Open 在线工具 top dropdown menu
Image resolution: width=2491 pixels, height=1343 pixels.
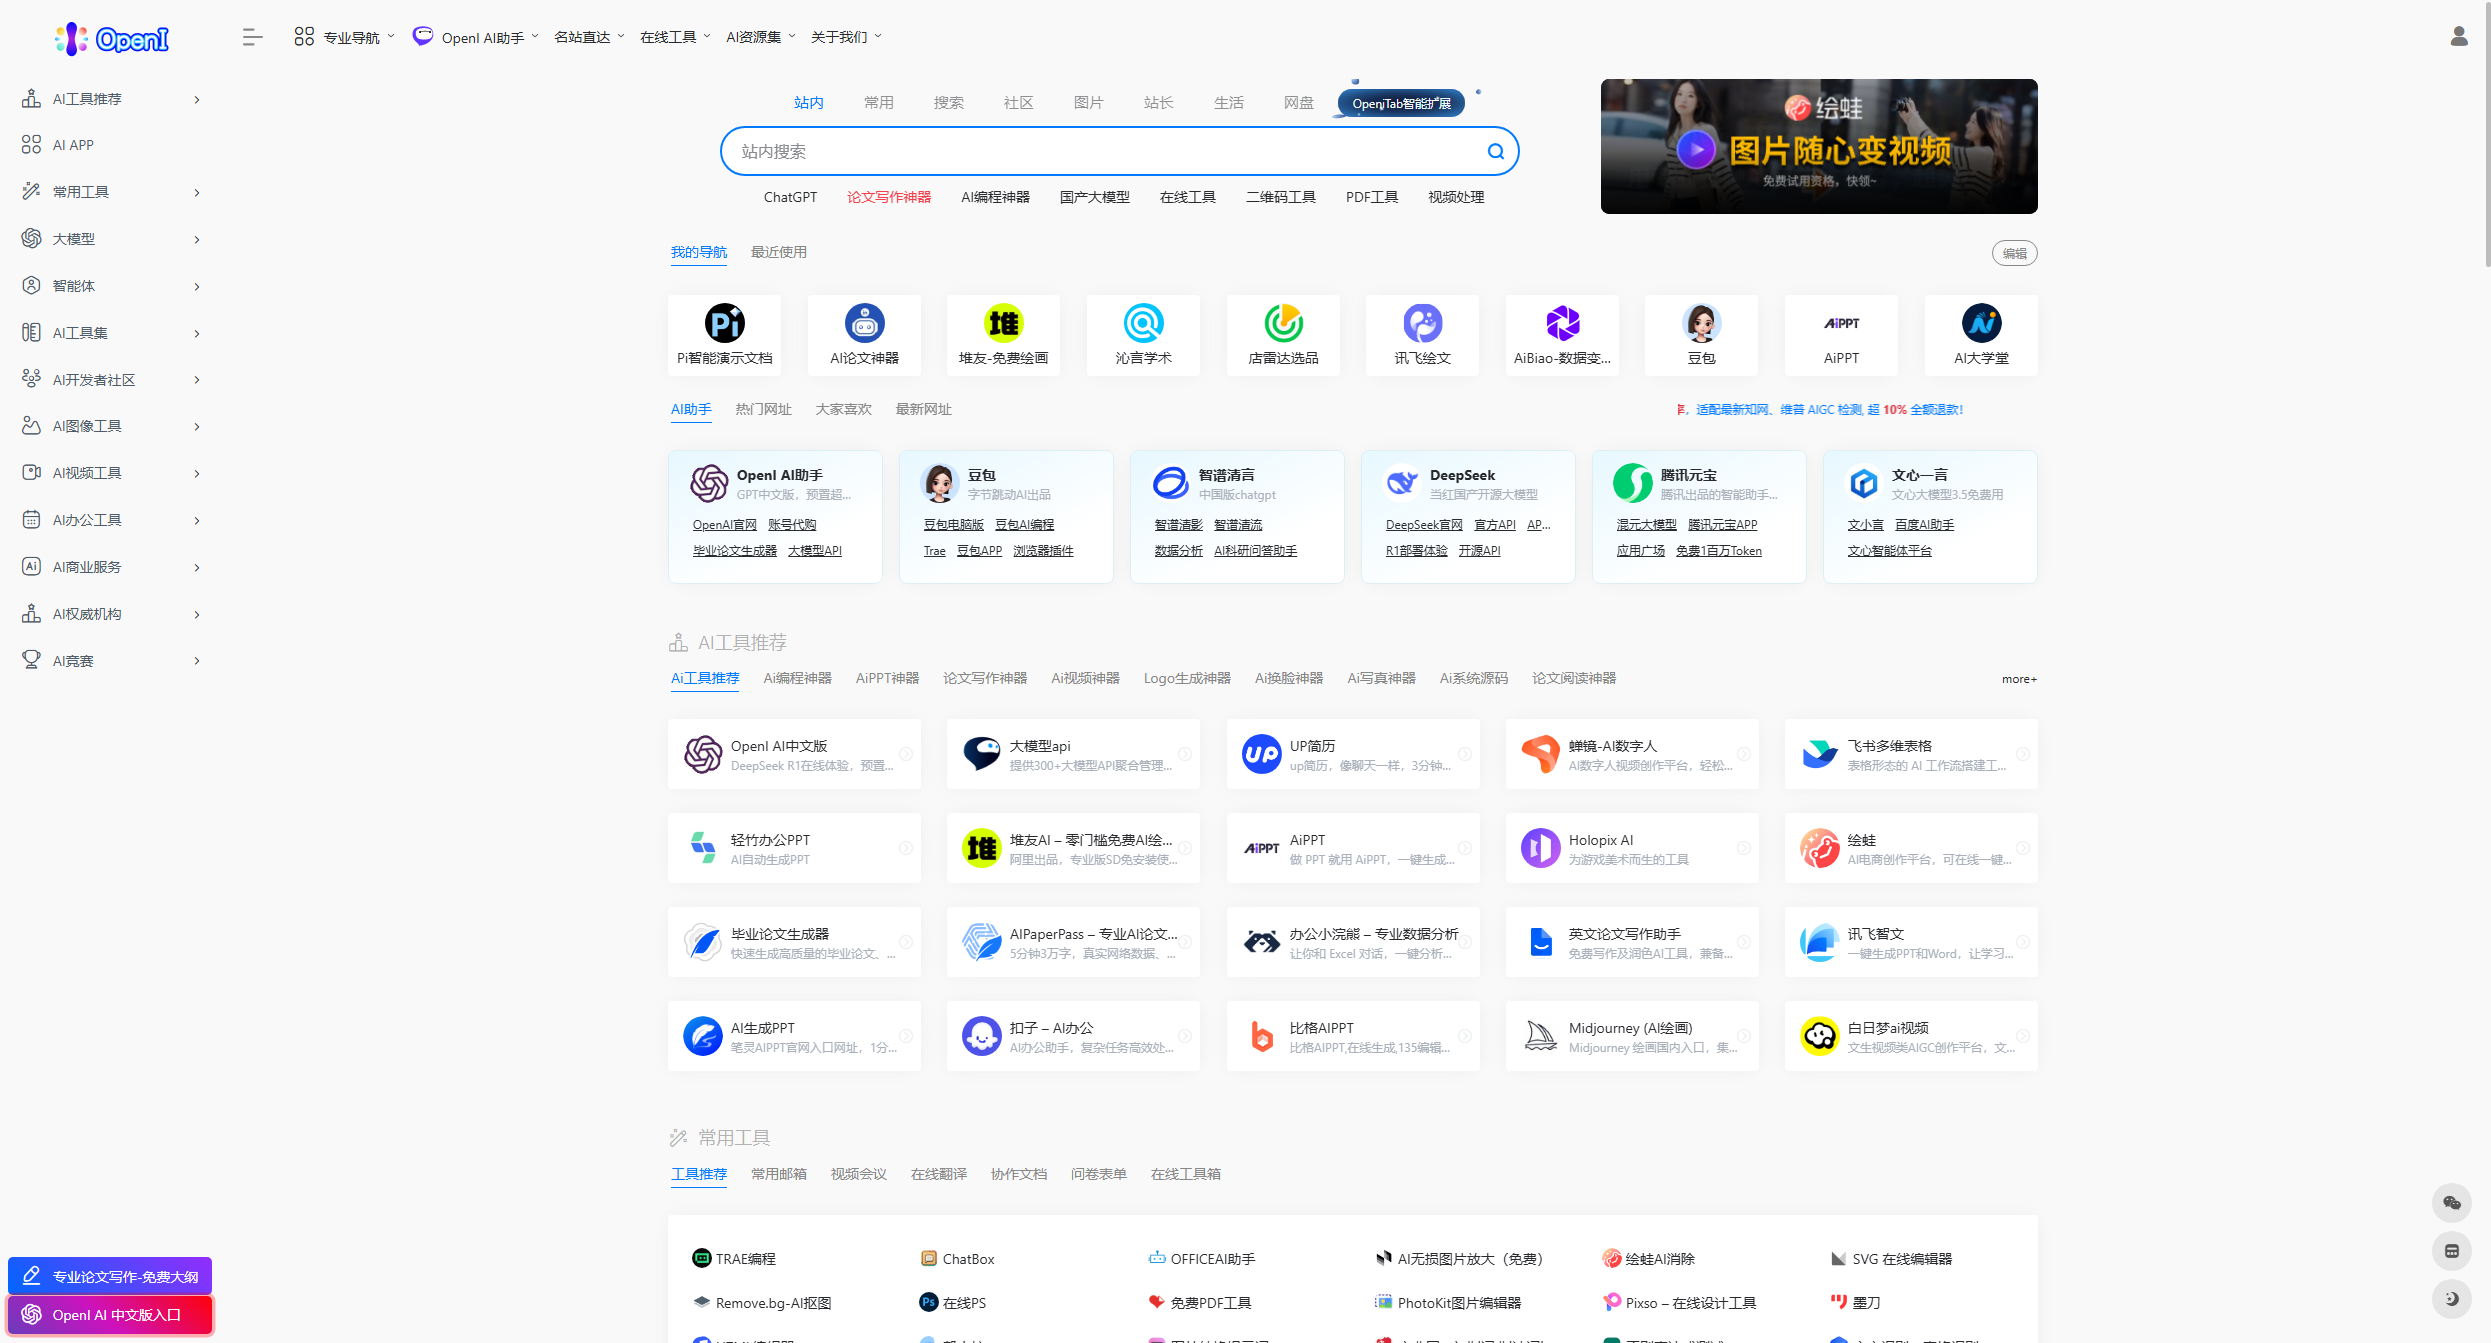tap(675, 37)
